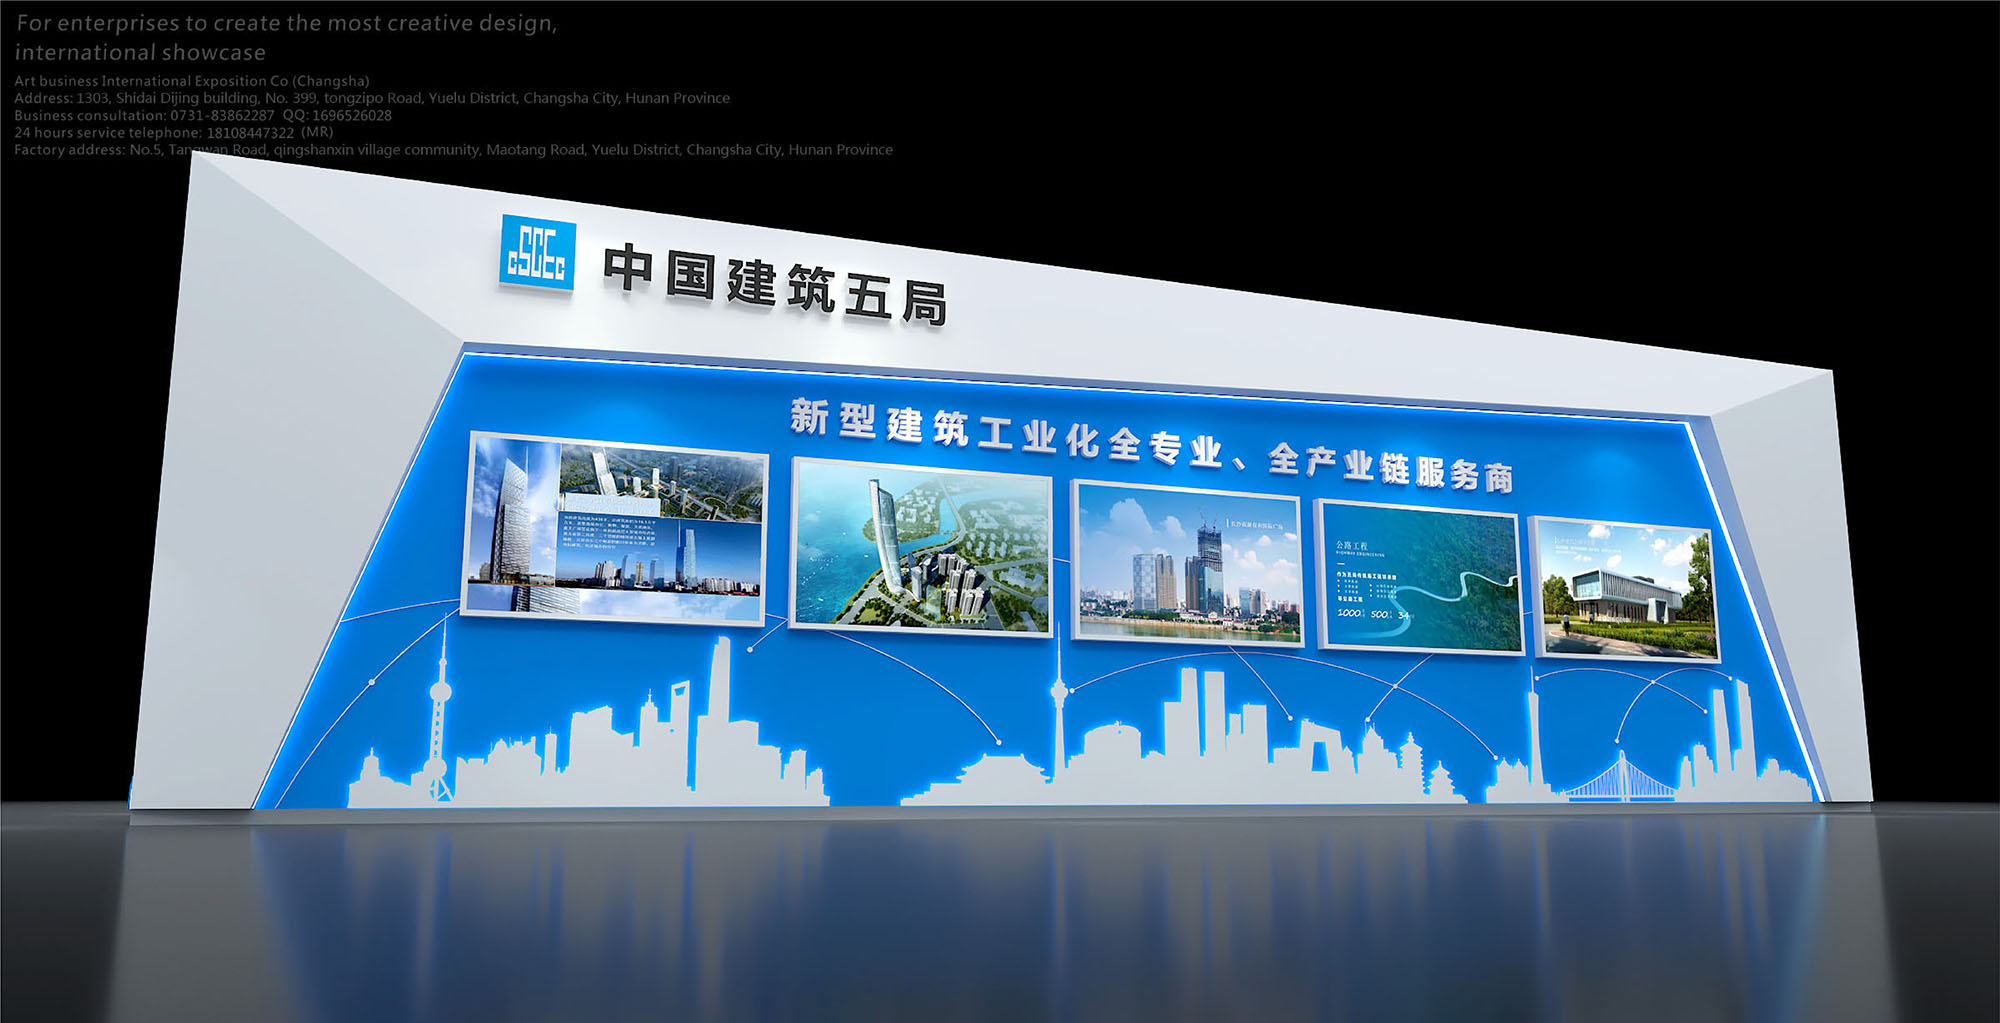Click the 'Business consultation: 0731-83862287' line

tap(203, 115)
